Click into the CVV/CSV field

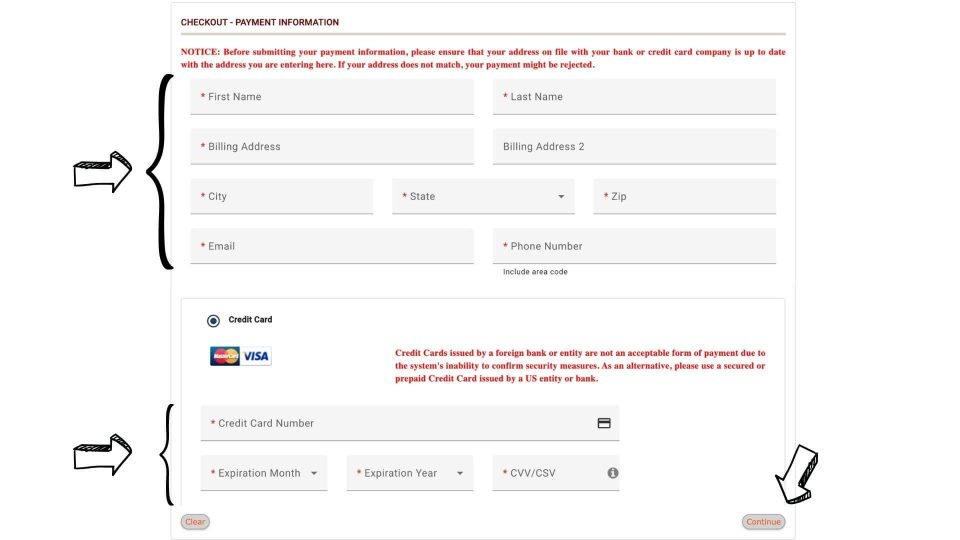pos(556,473)
